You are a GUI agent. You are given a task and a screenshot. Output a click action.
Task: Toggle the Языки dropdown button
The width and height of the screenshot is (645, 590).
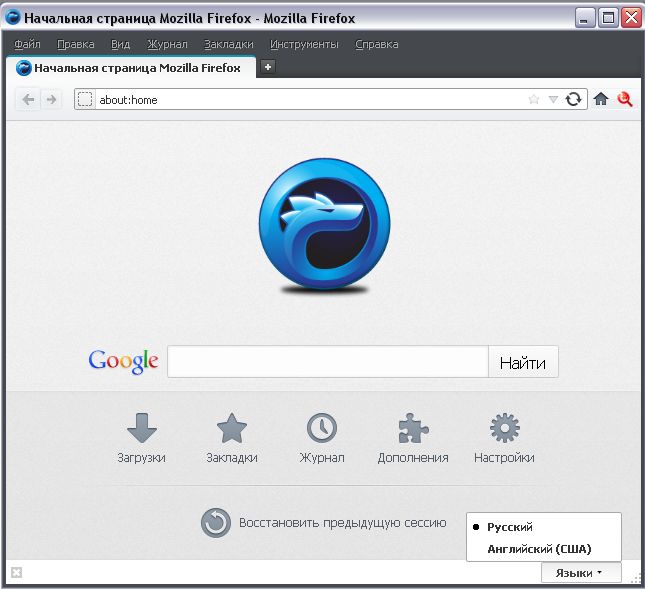(x=581, y=573)
